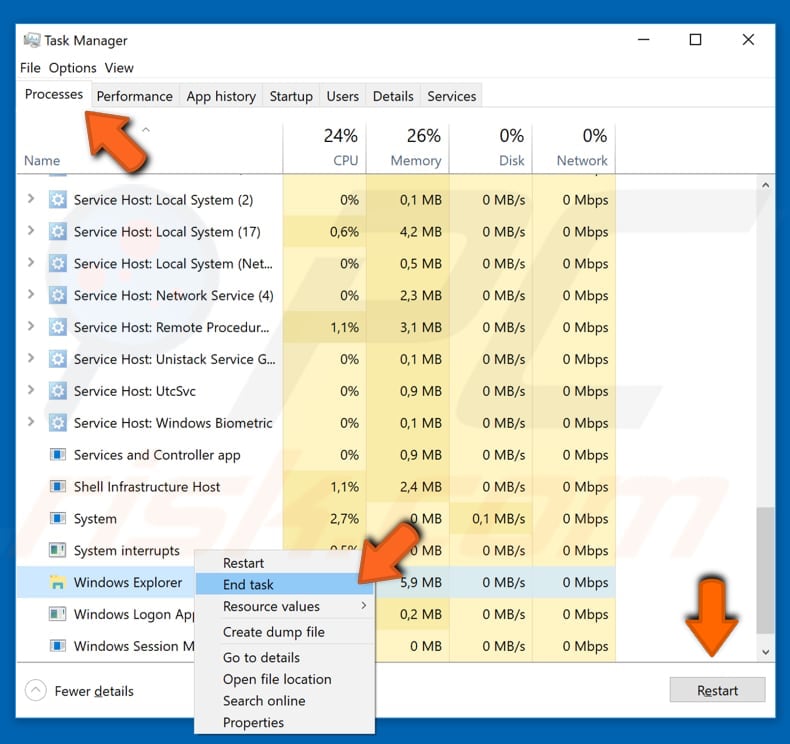
Task: Select the Processes tab
Action: coord(54,94)
